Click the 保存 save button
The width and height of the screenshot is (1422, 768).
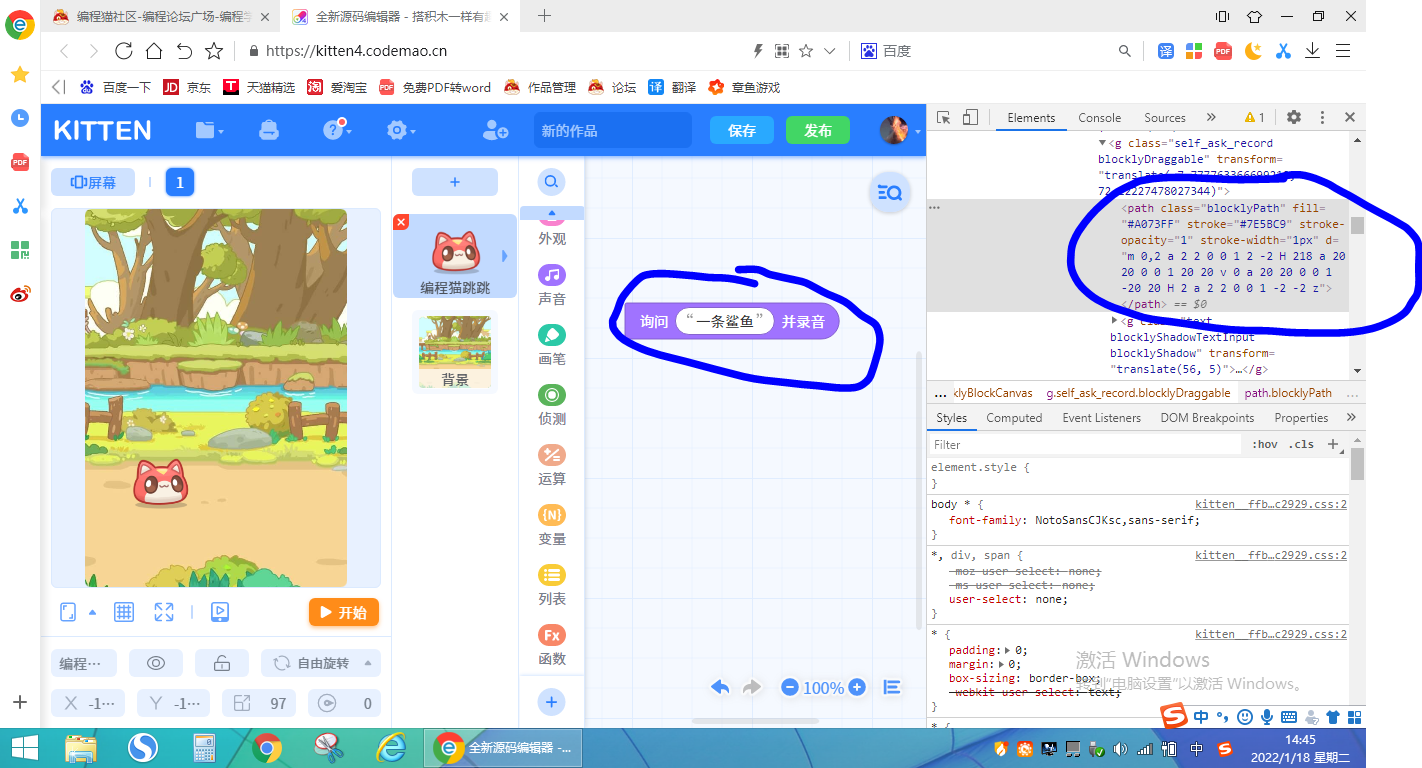742,130
